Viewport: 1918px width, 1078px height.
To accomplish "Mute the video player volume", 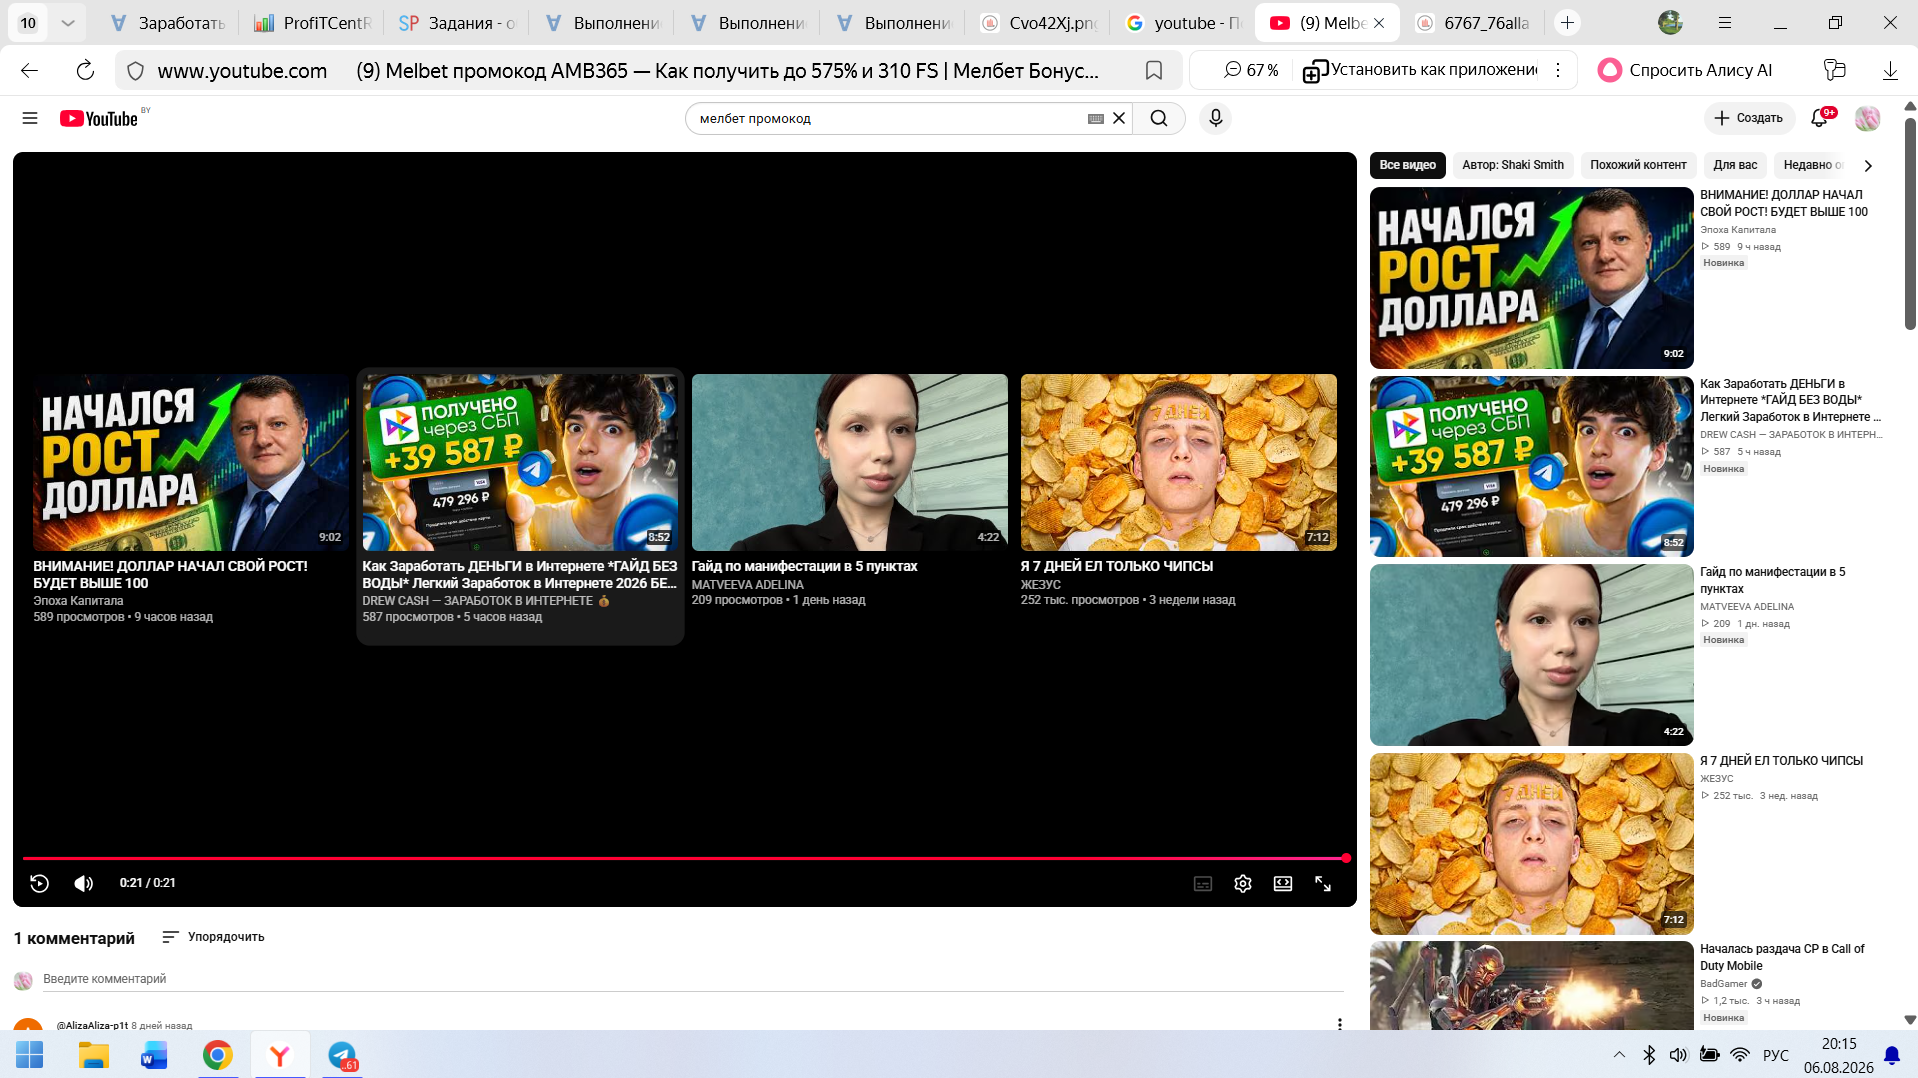I will [x=84, y=883].
